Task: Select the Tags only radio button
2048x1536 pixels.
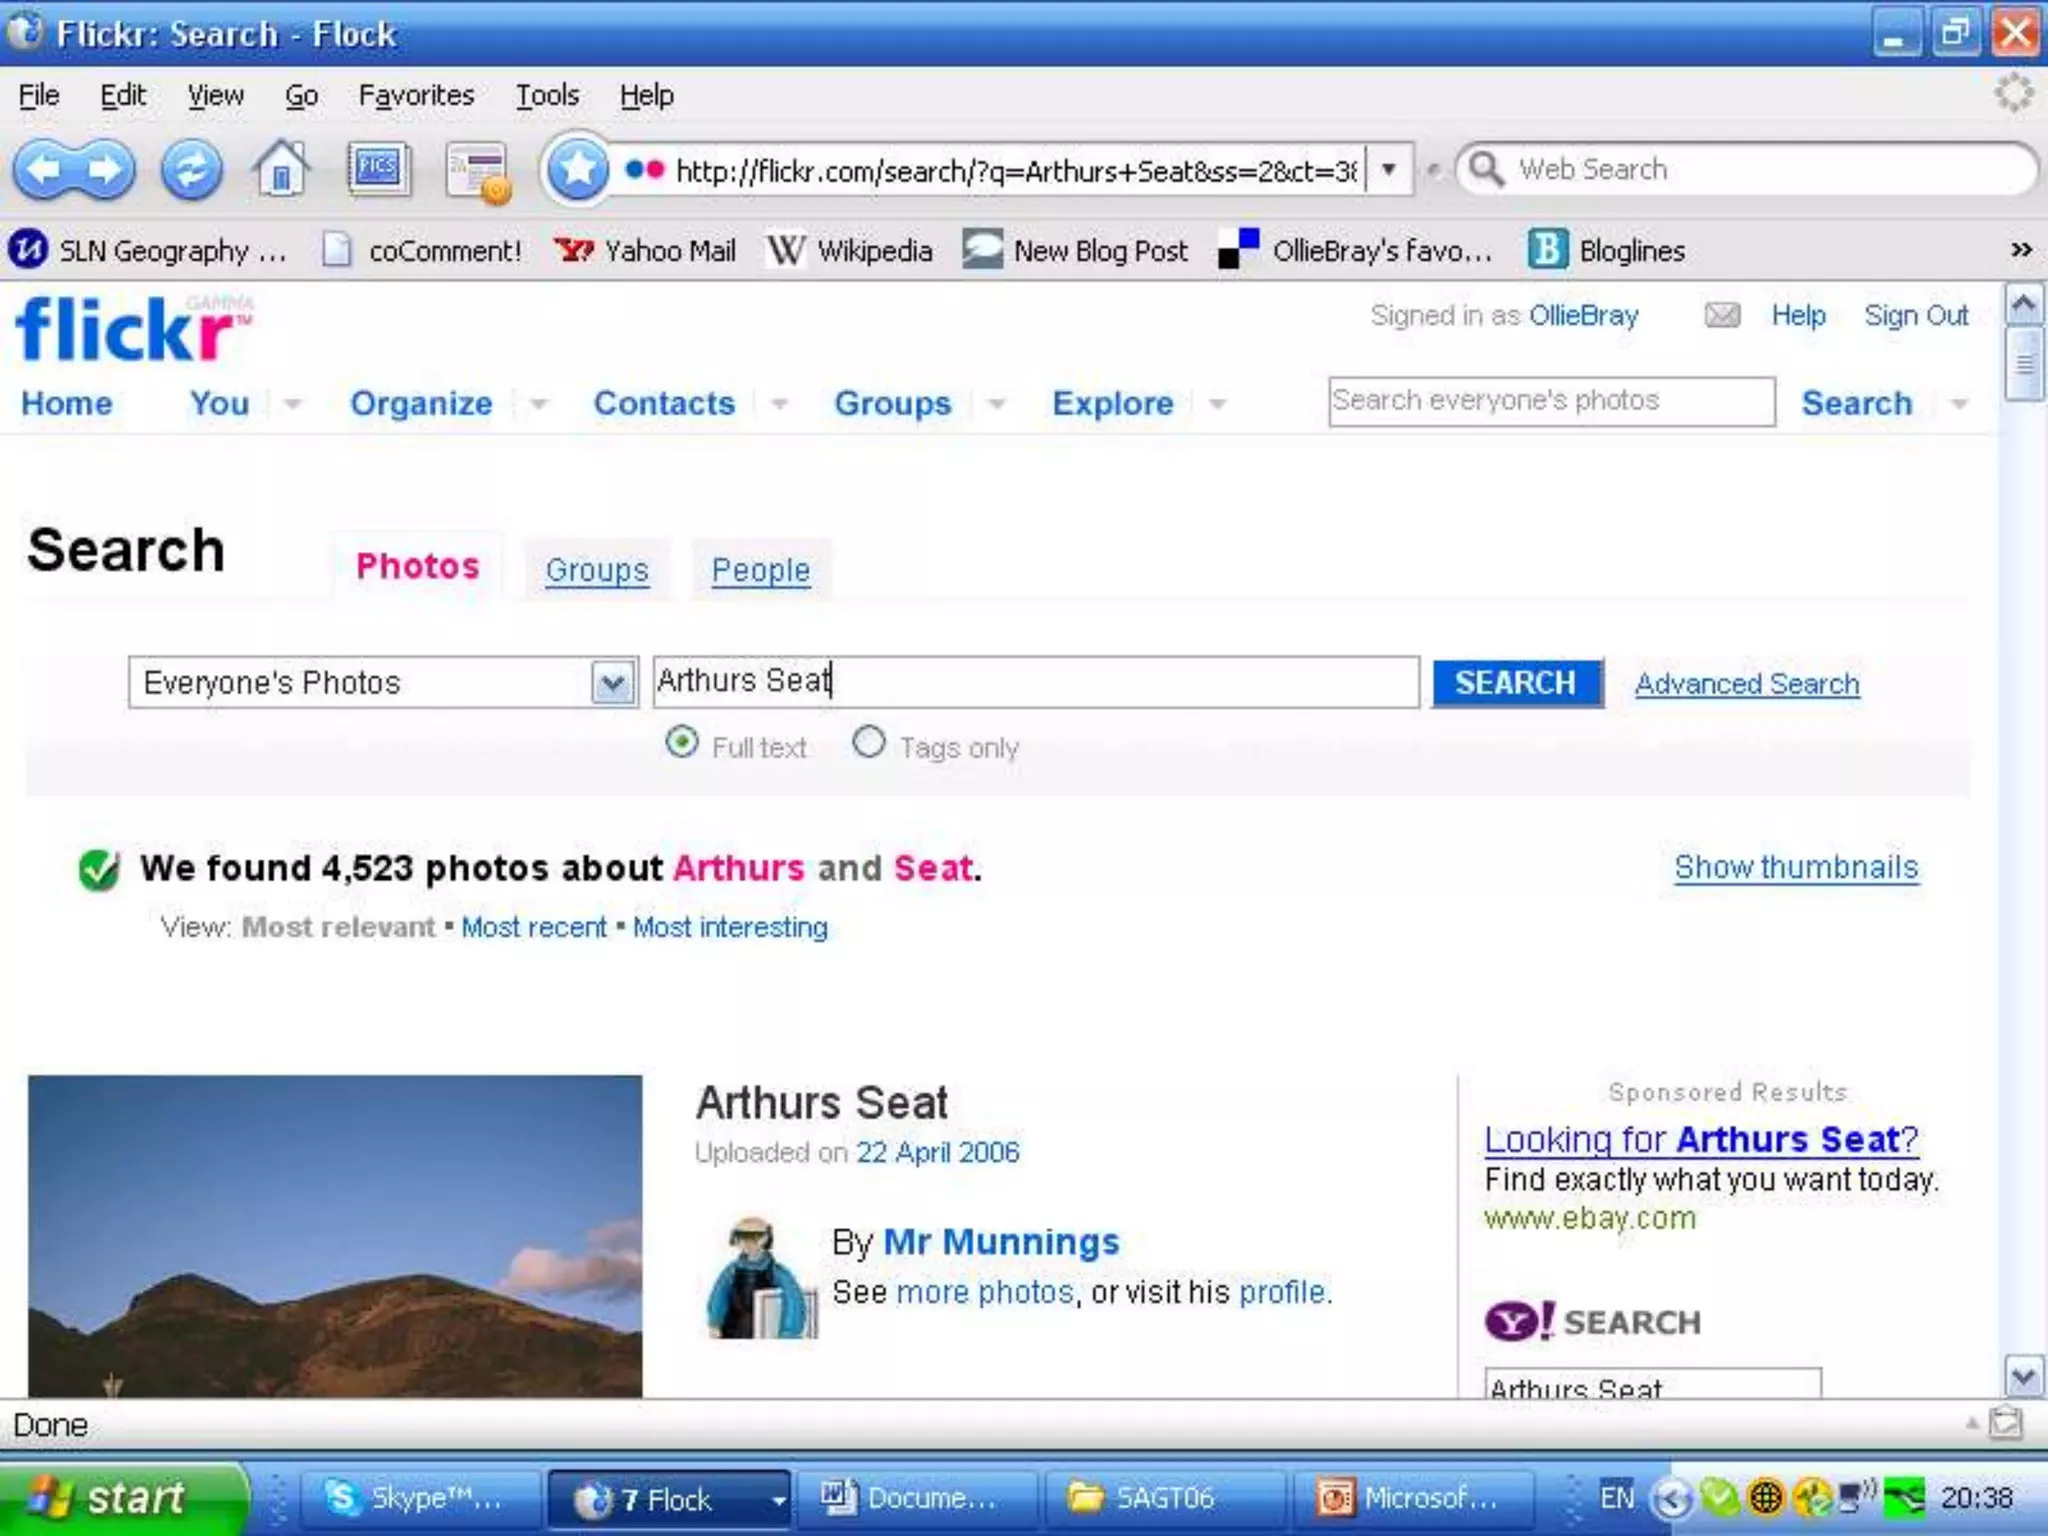Action: [x=868, y=742]
